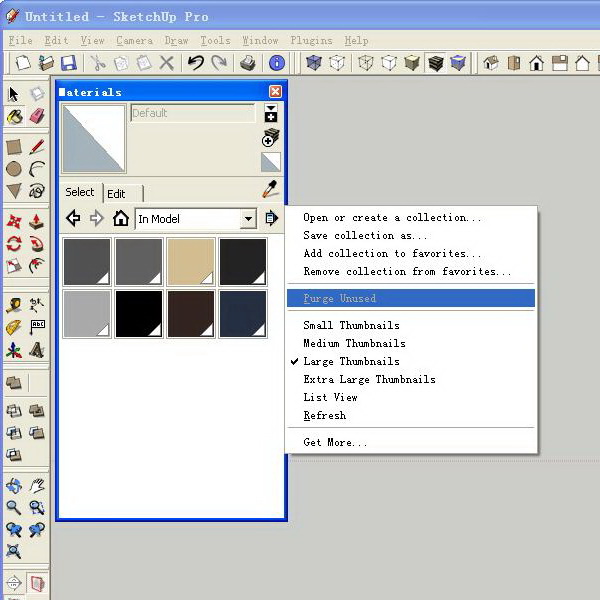Choose Extra Large Thumbnails option
This screenshot has height=600, width=600.
[x=369, y=379]
